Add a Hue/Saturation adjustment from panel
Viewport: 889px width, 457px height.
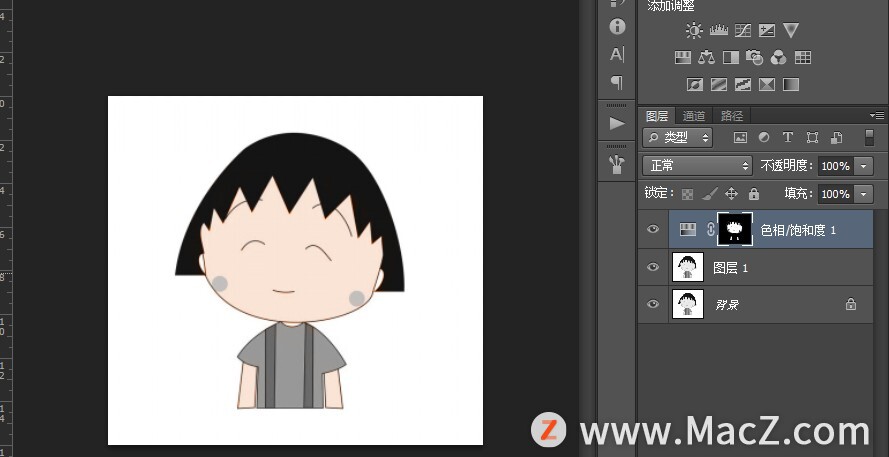(x=683, y=57)
